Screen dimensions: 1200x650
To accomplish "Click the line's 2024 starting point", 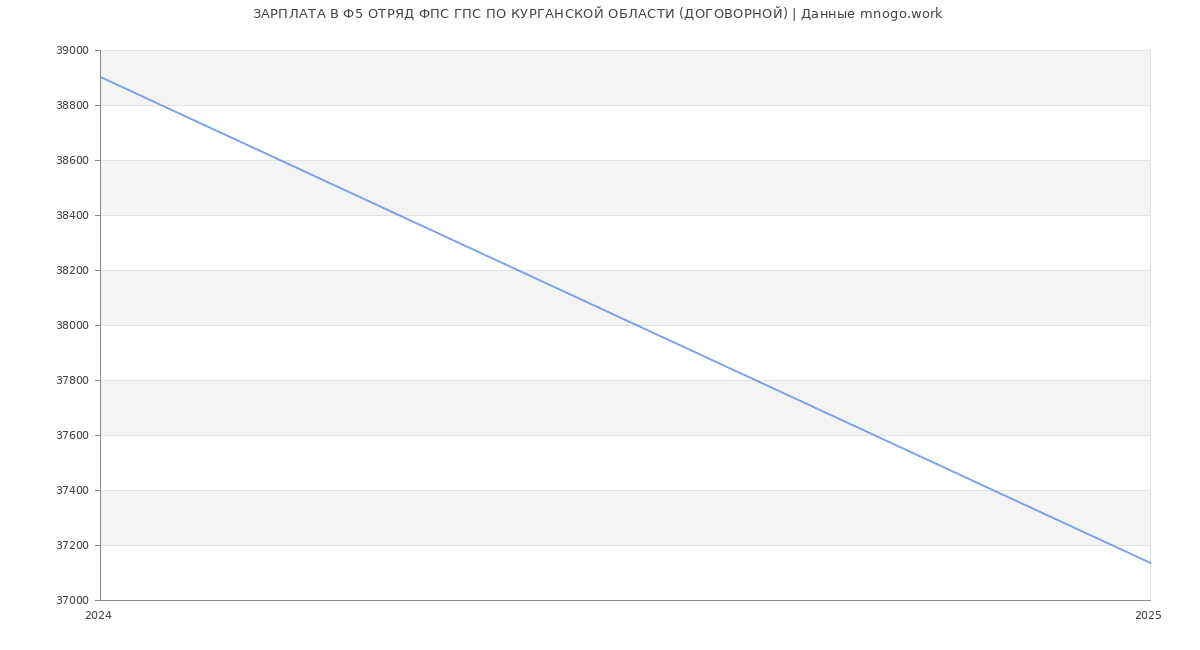I will 101,77.
